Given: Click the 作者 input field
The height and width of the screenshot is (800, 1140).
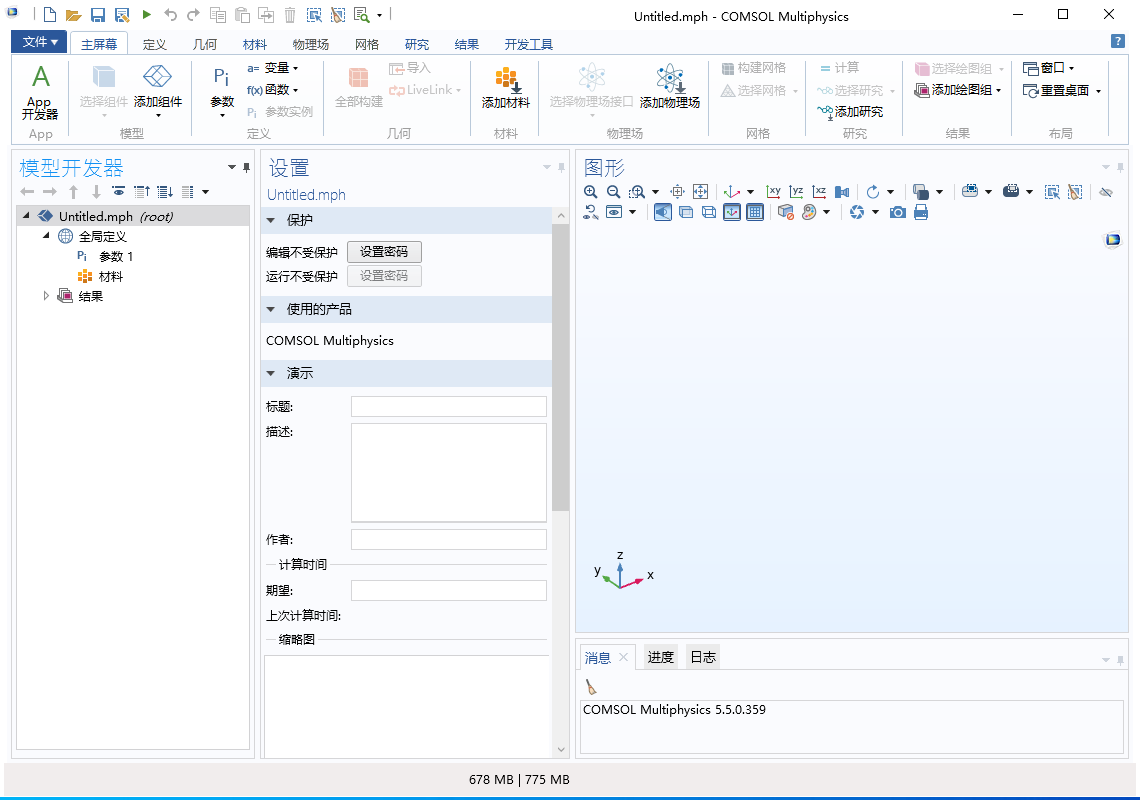Looking at the screenshot, I should tap(449, 540).
